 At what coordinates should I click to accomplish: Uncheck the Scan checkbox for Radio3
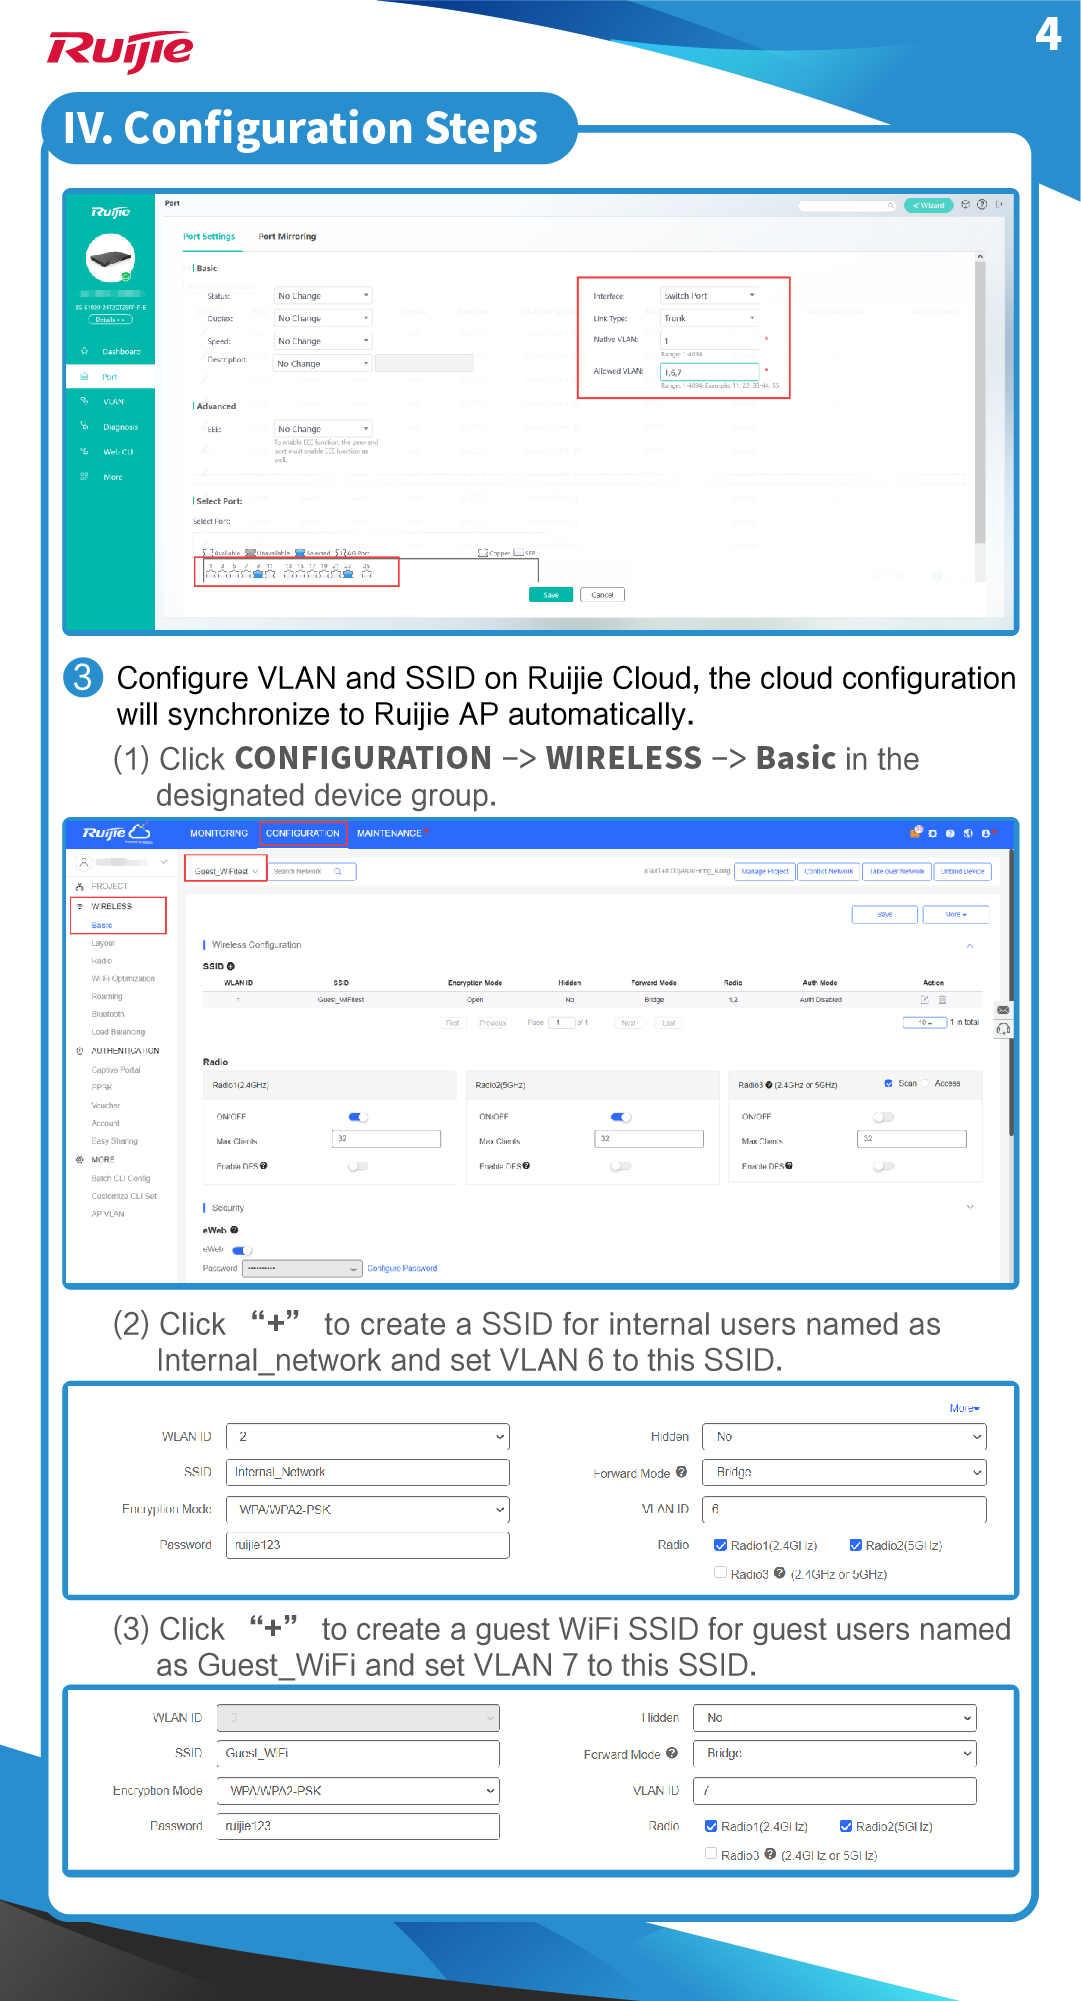[888, 1083]
